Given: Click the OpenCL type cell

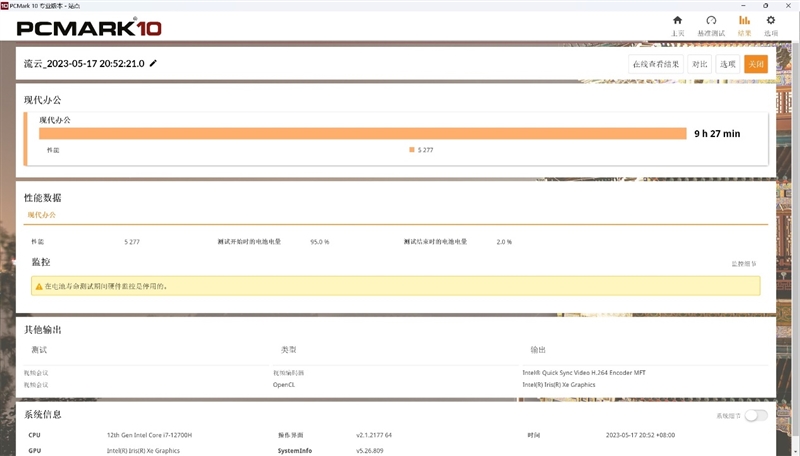Looking at the screenshot, I should coord(284,385).
